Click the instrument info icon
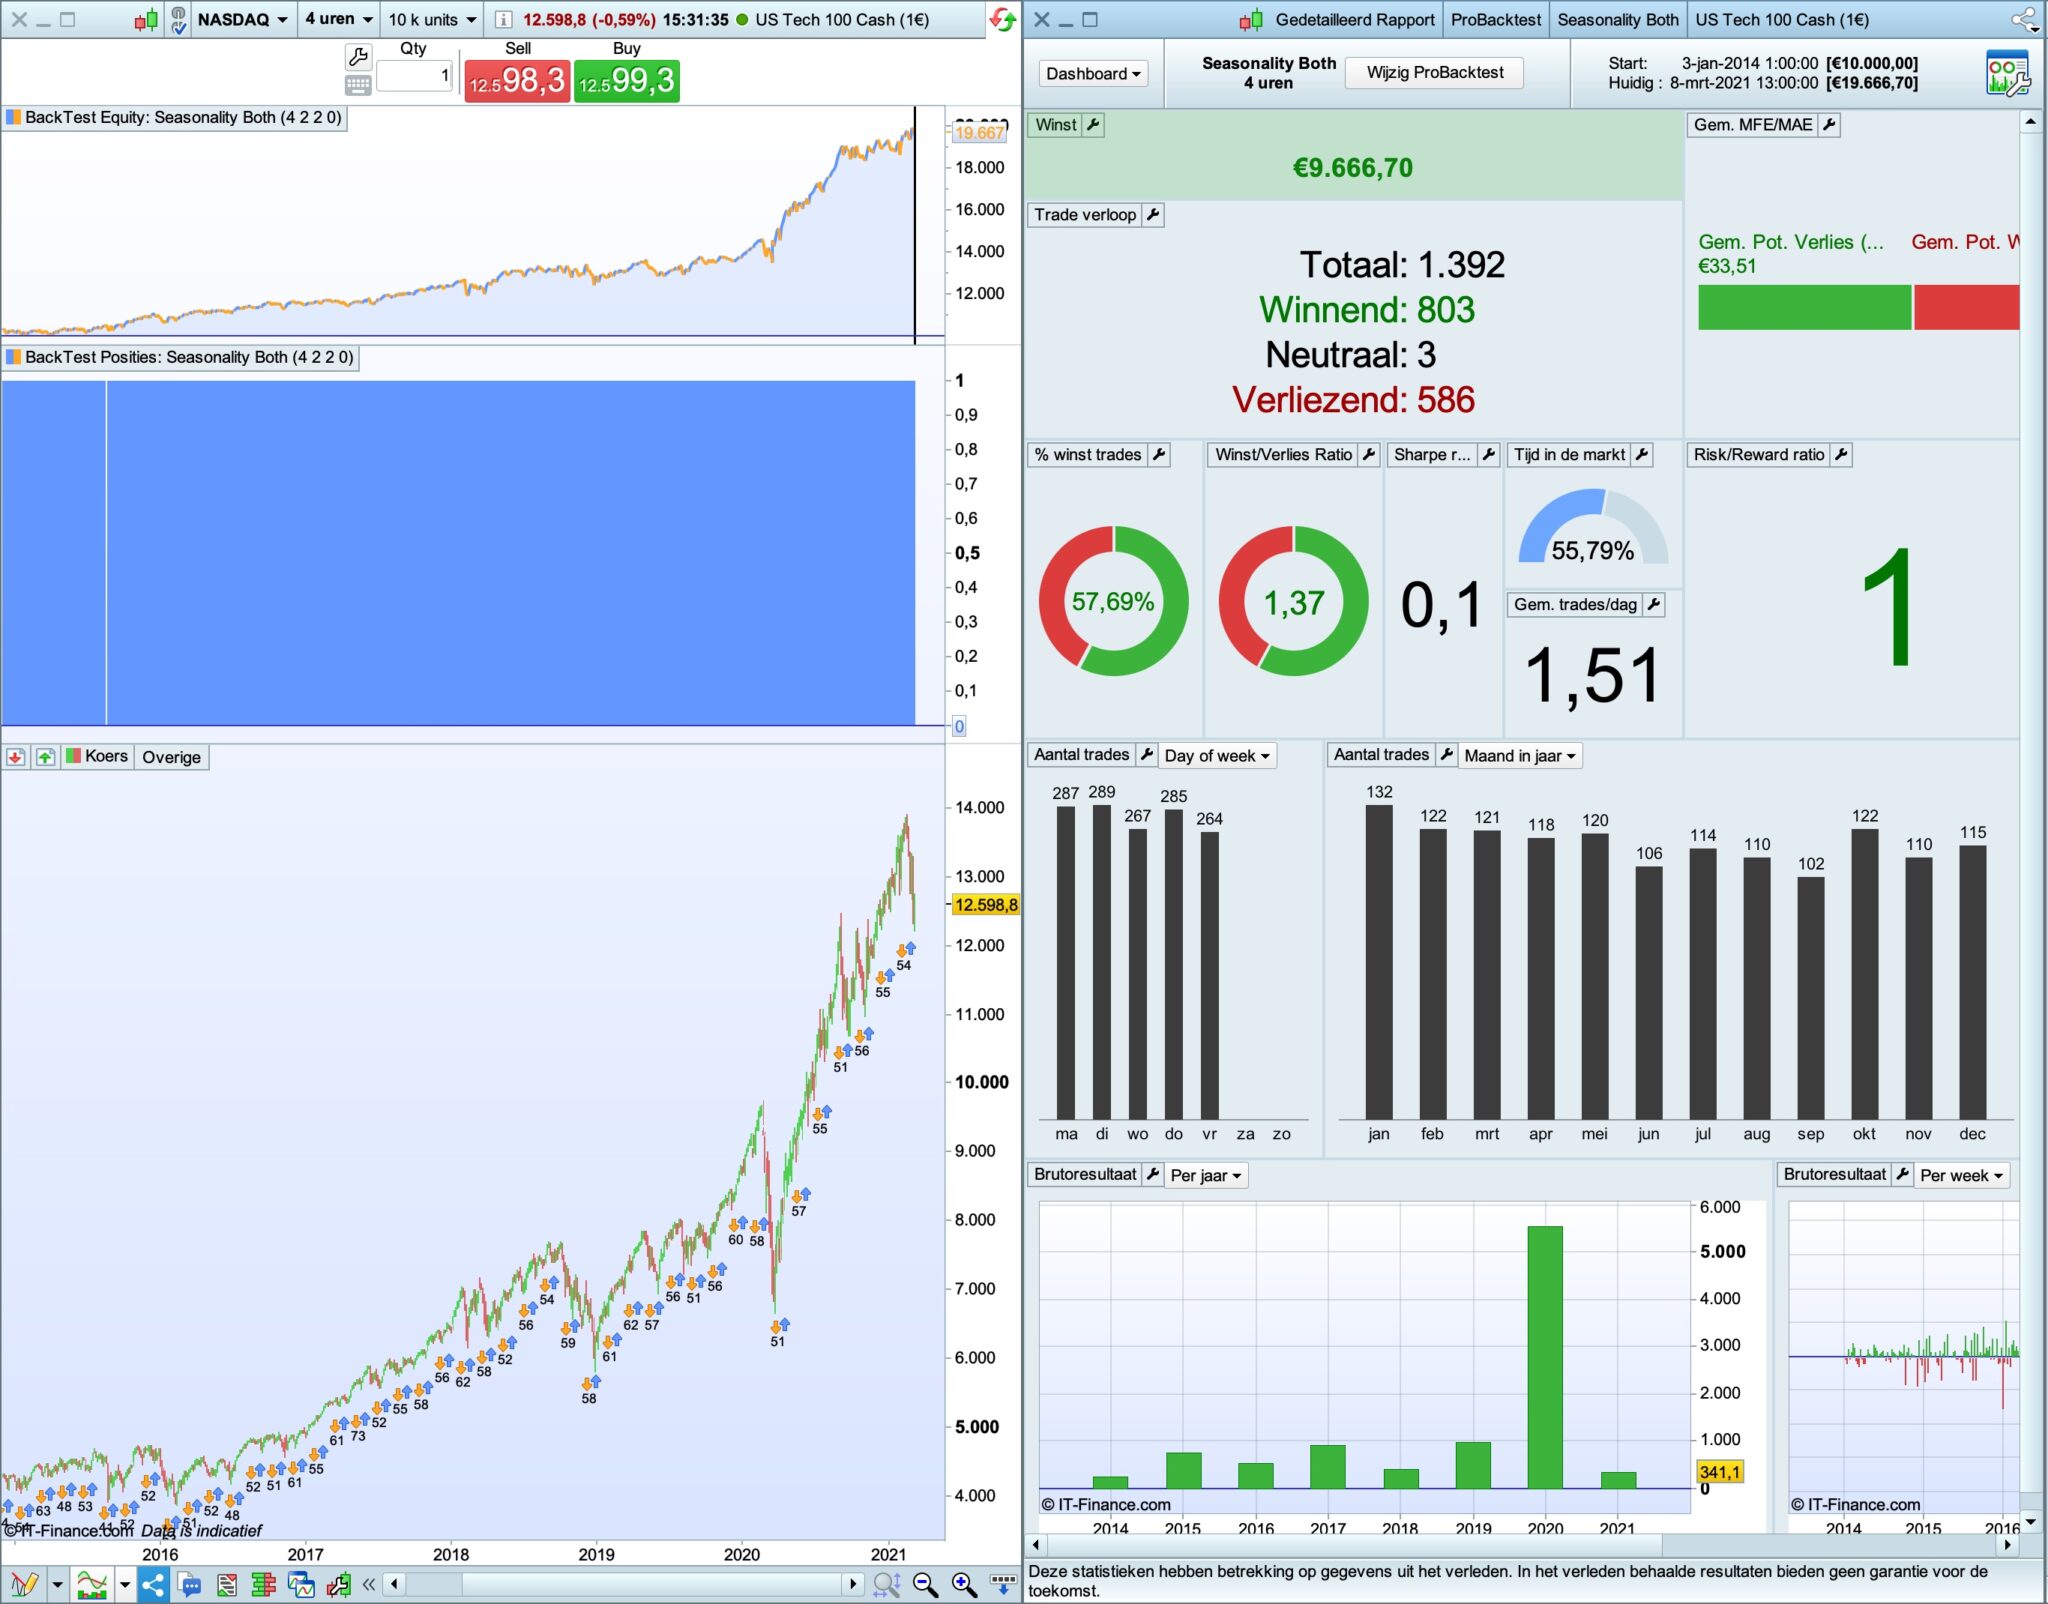 click(x=504, y=20)
